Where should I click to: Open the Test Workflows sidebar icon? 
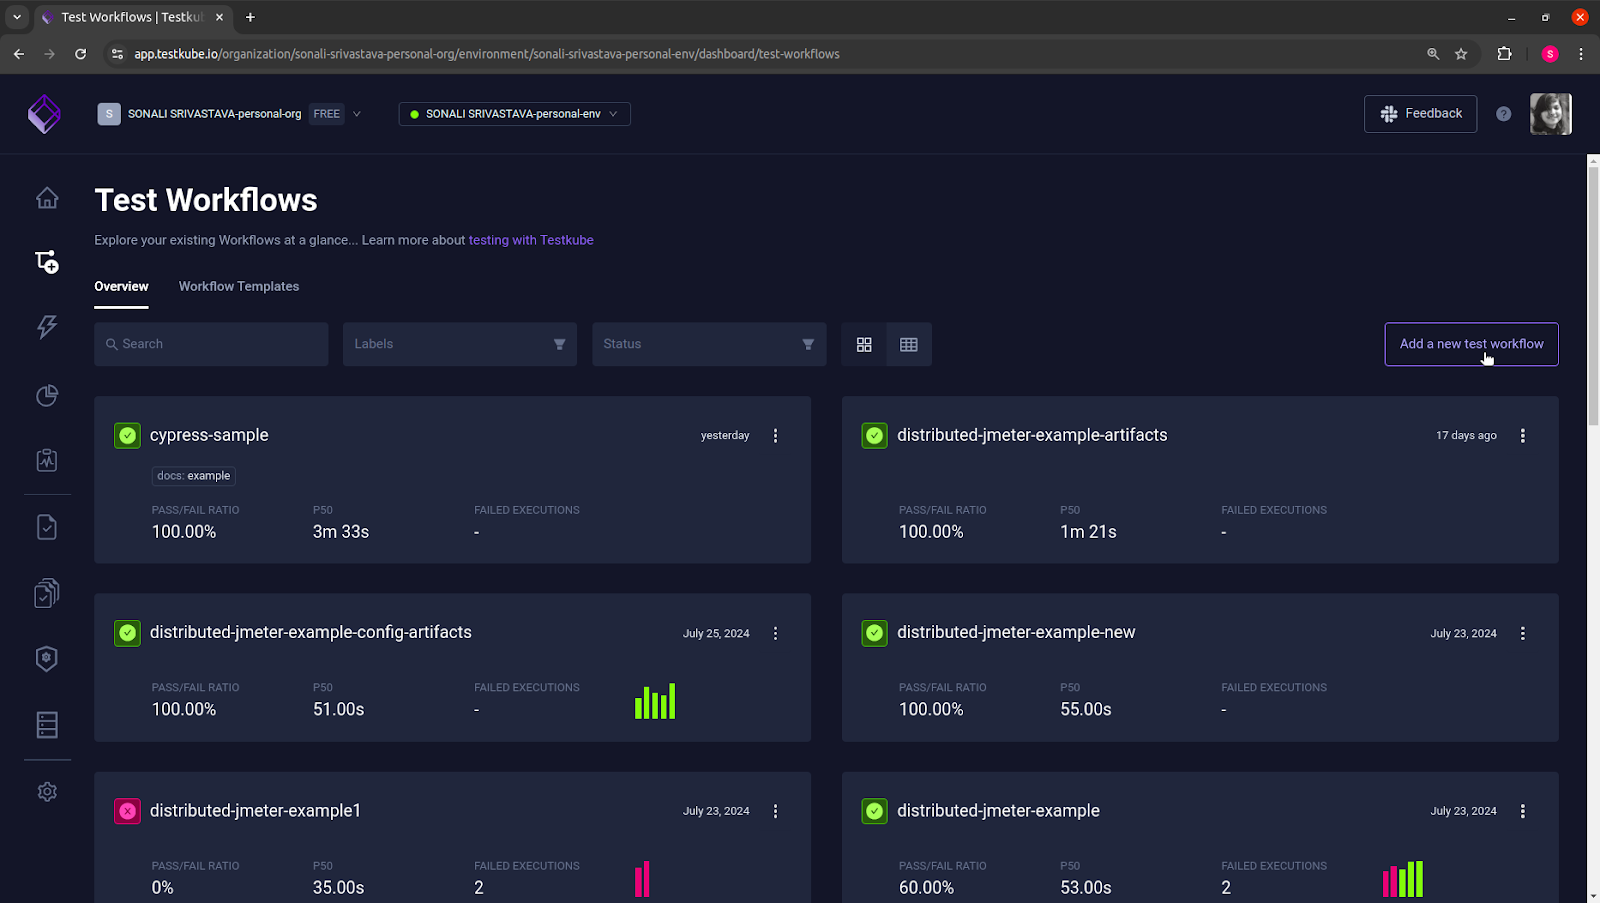47,262
